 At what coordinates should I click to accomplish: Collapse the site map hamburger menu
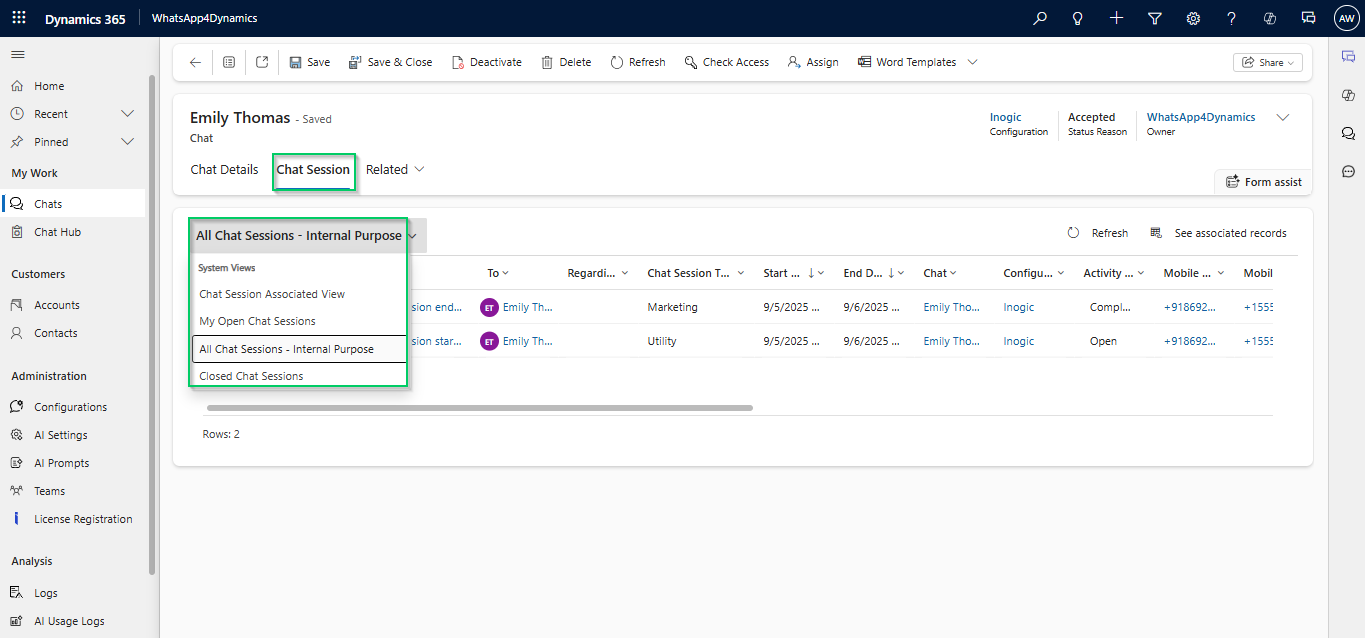pos(18,54)
